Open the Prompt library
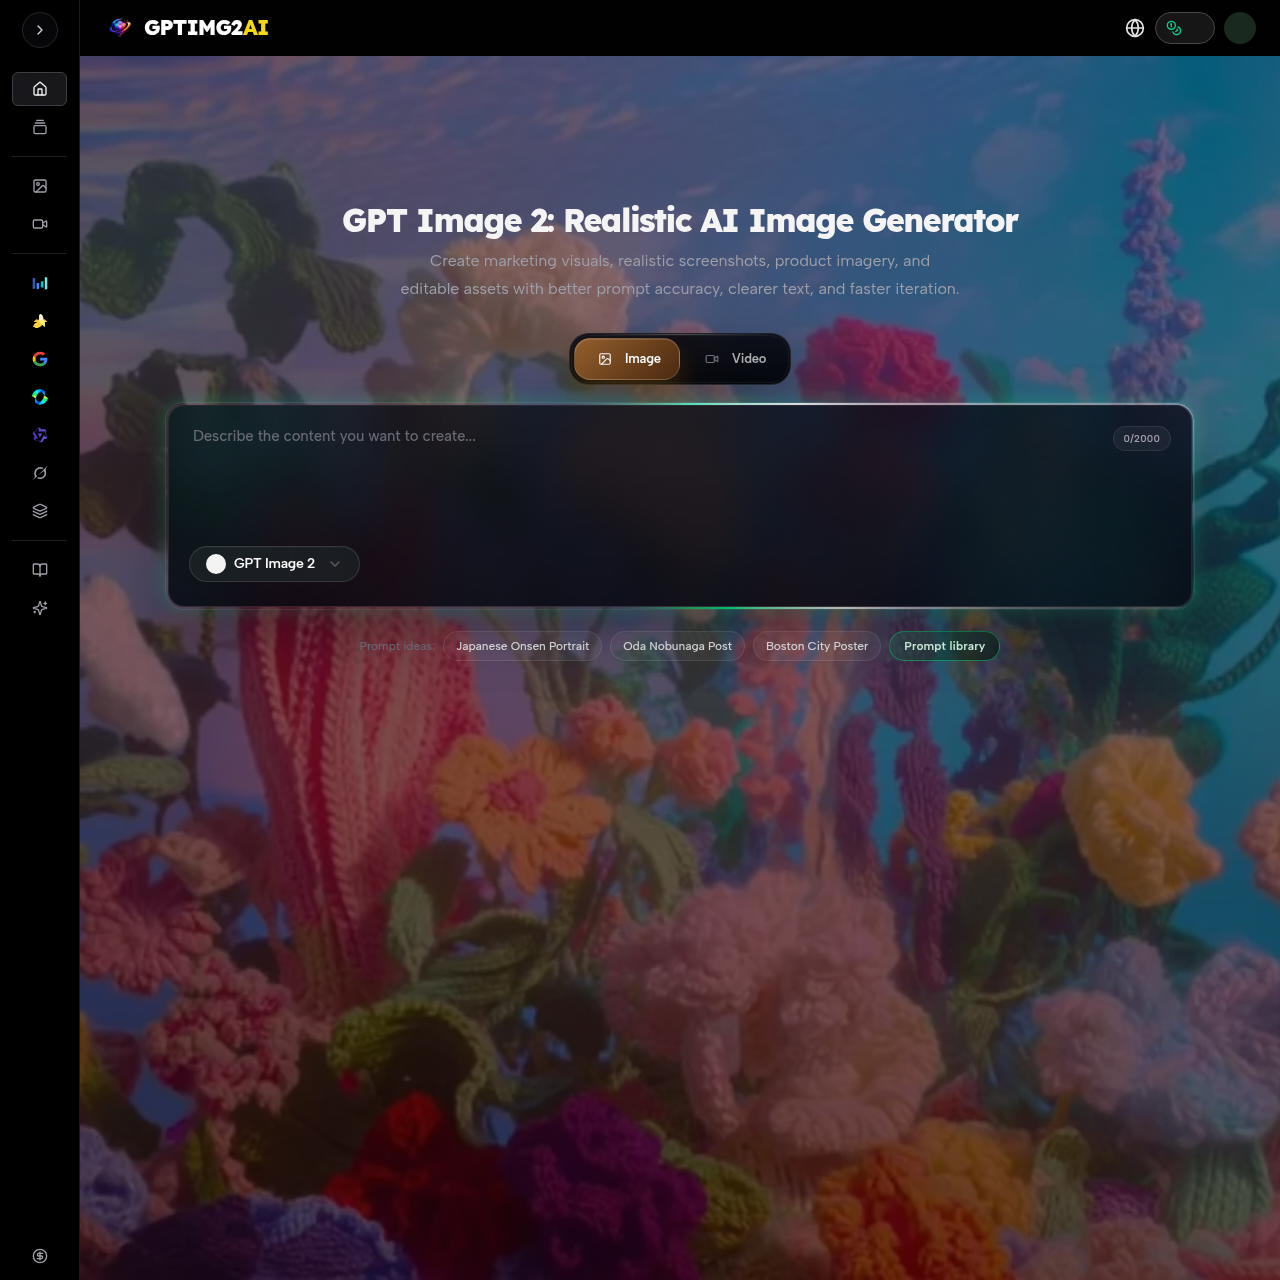 [944, 645]
